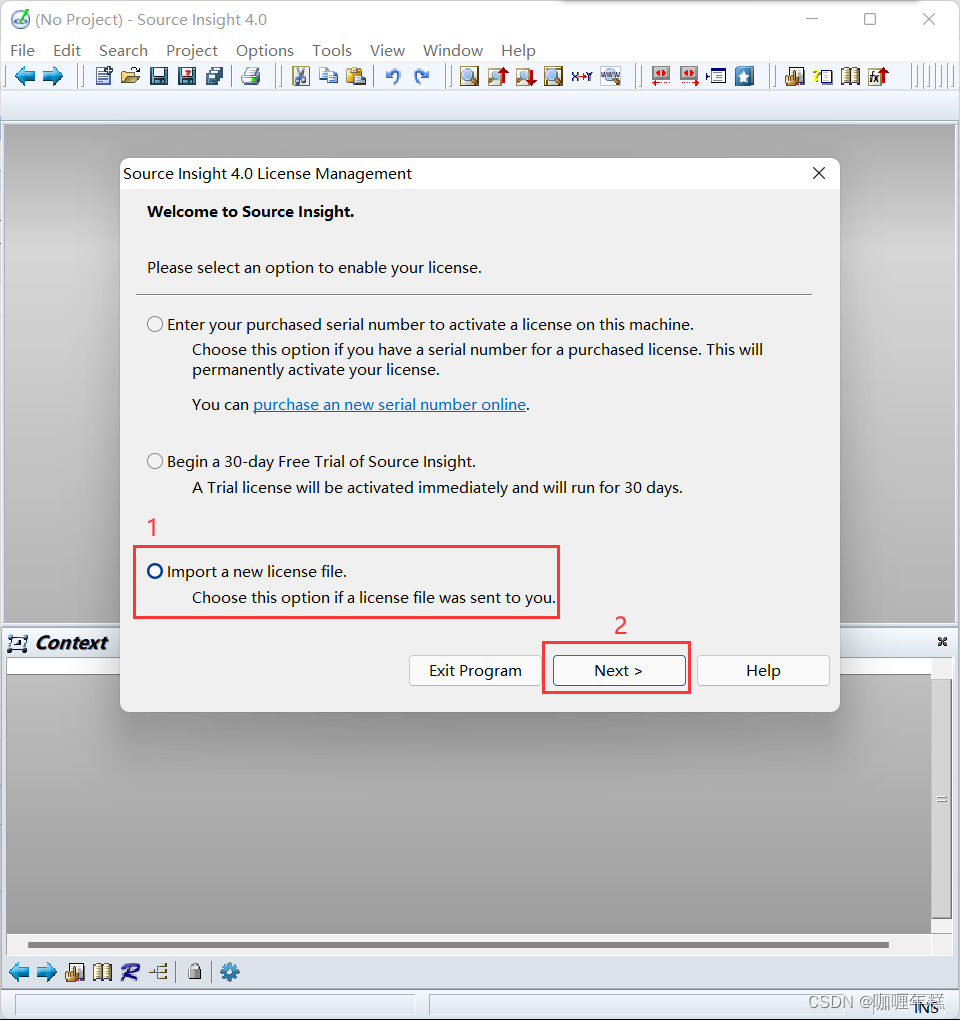Open the purchase an new serial number online link
The image size is (960, 1020).
(389, 405)
